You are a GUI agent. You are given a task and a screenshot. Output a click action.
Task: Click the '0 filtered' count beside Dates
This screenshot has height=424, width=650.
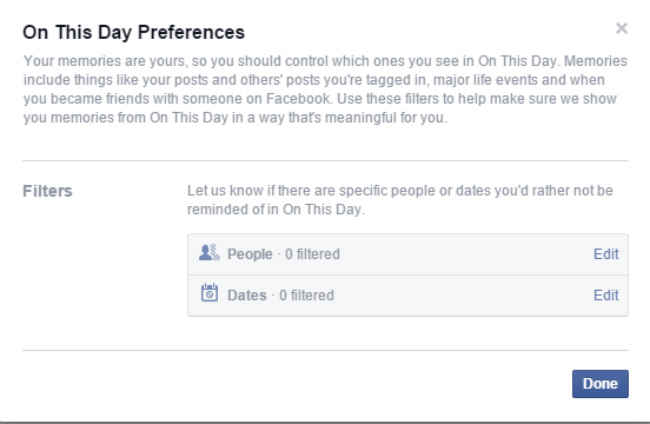[x=306, y=295]
